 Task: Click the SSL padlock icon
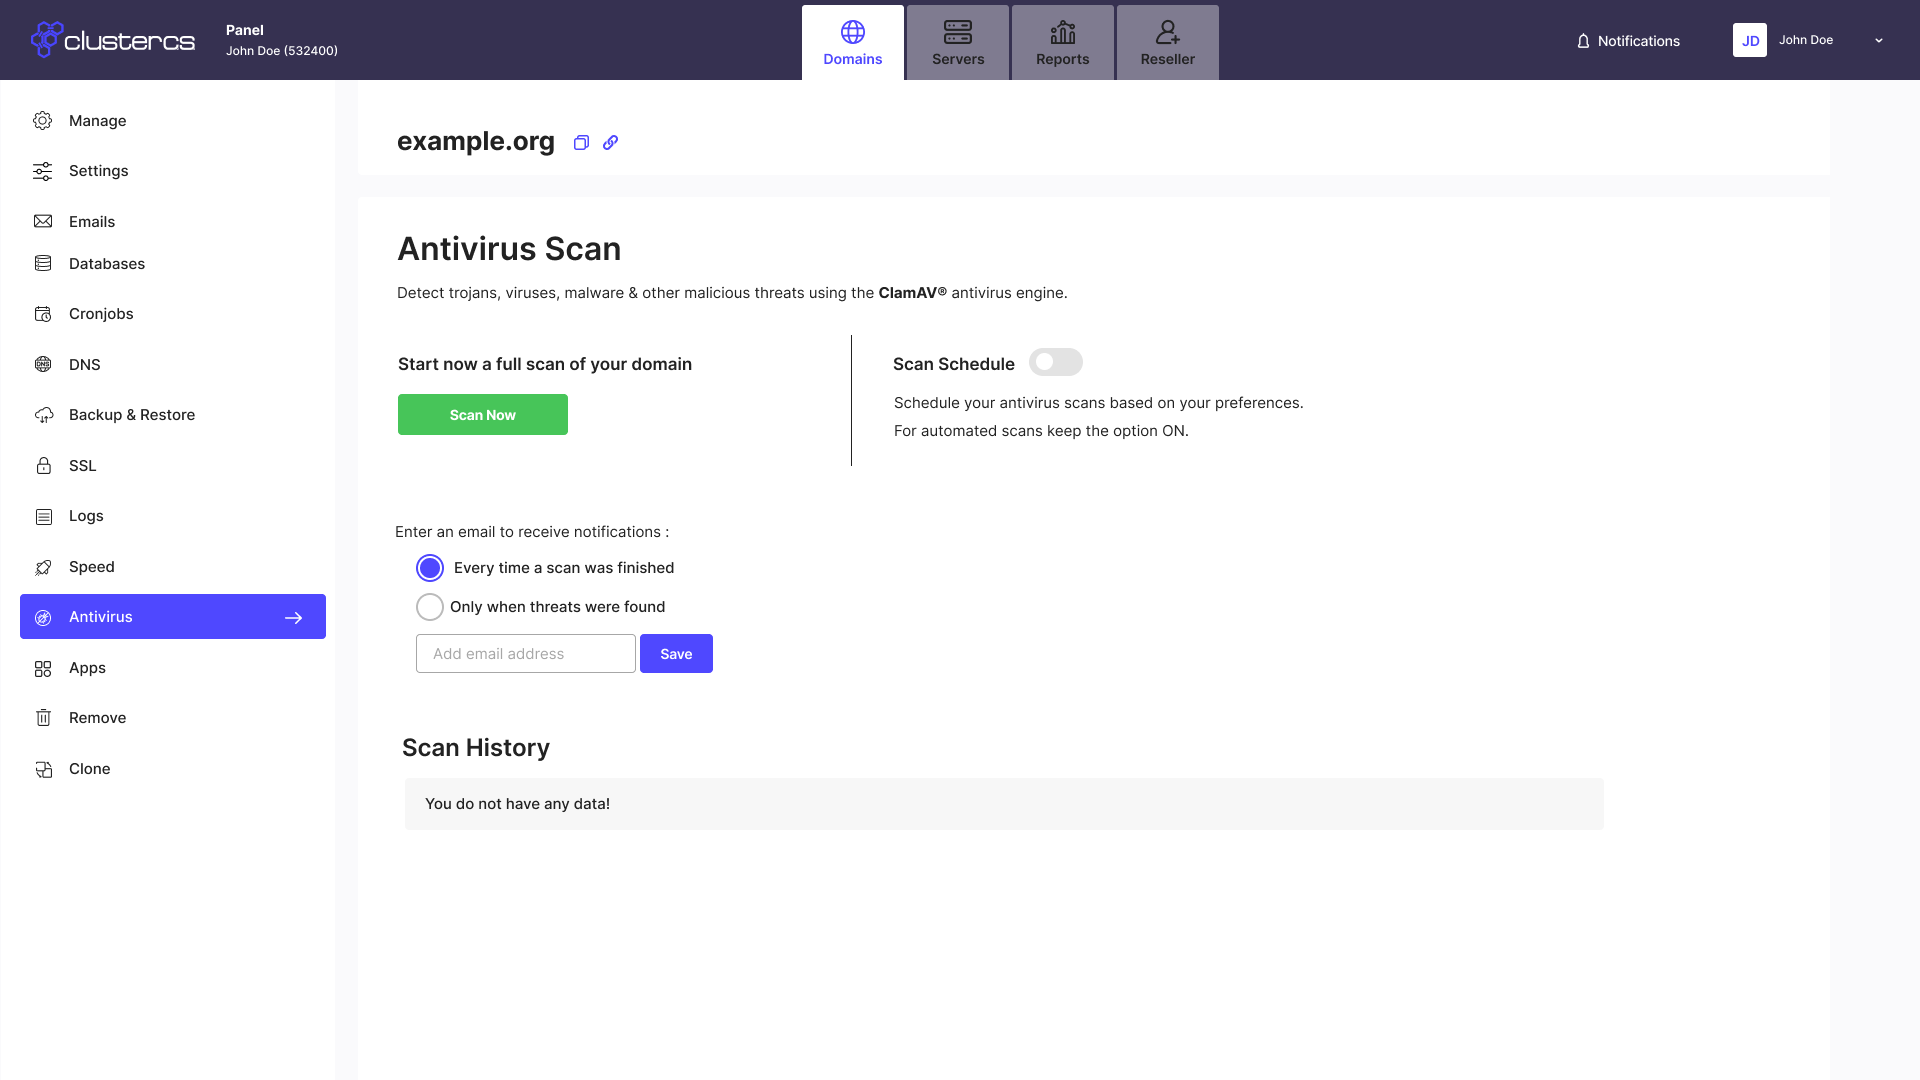pos(43,466)
